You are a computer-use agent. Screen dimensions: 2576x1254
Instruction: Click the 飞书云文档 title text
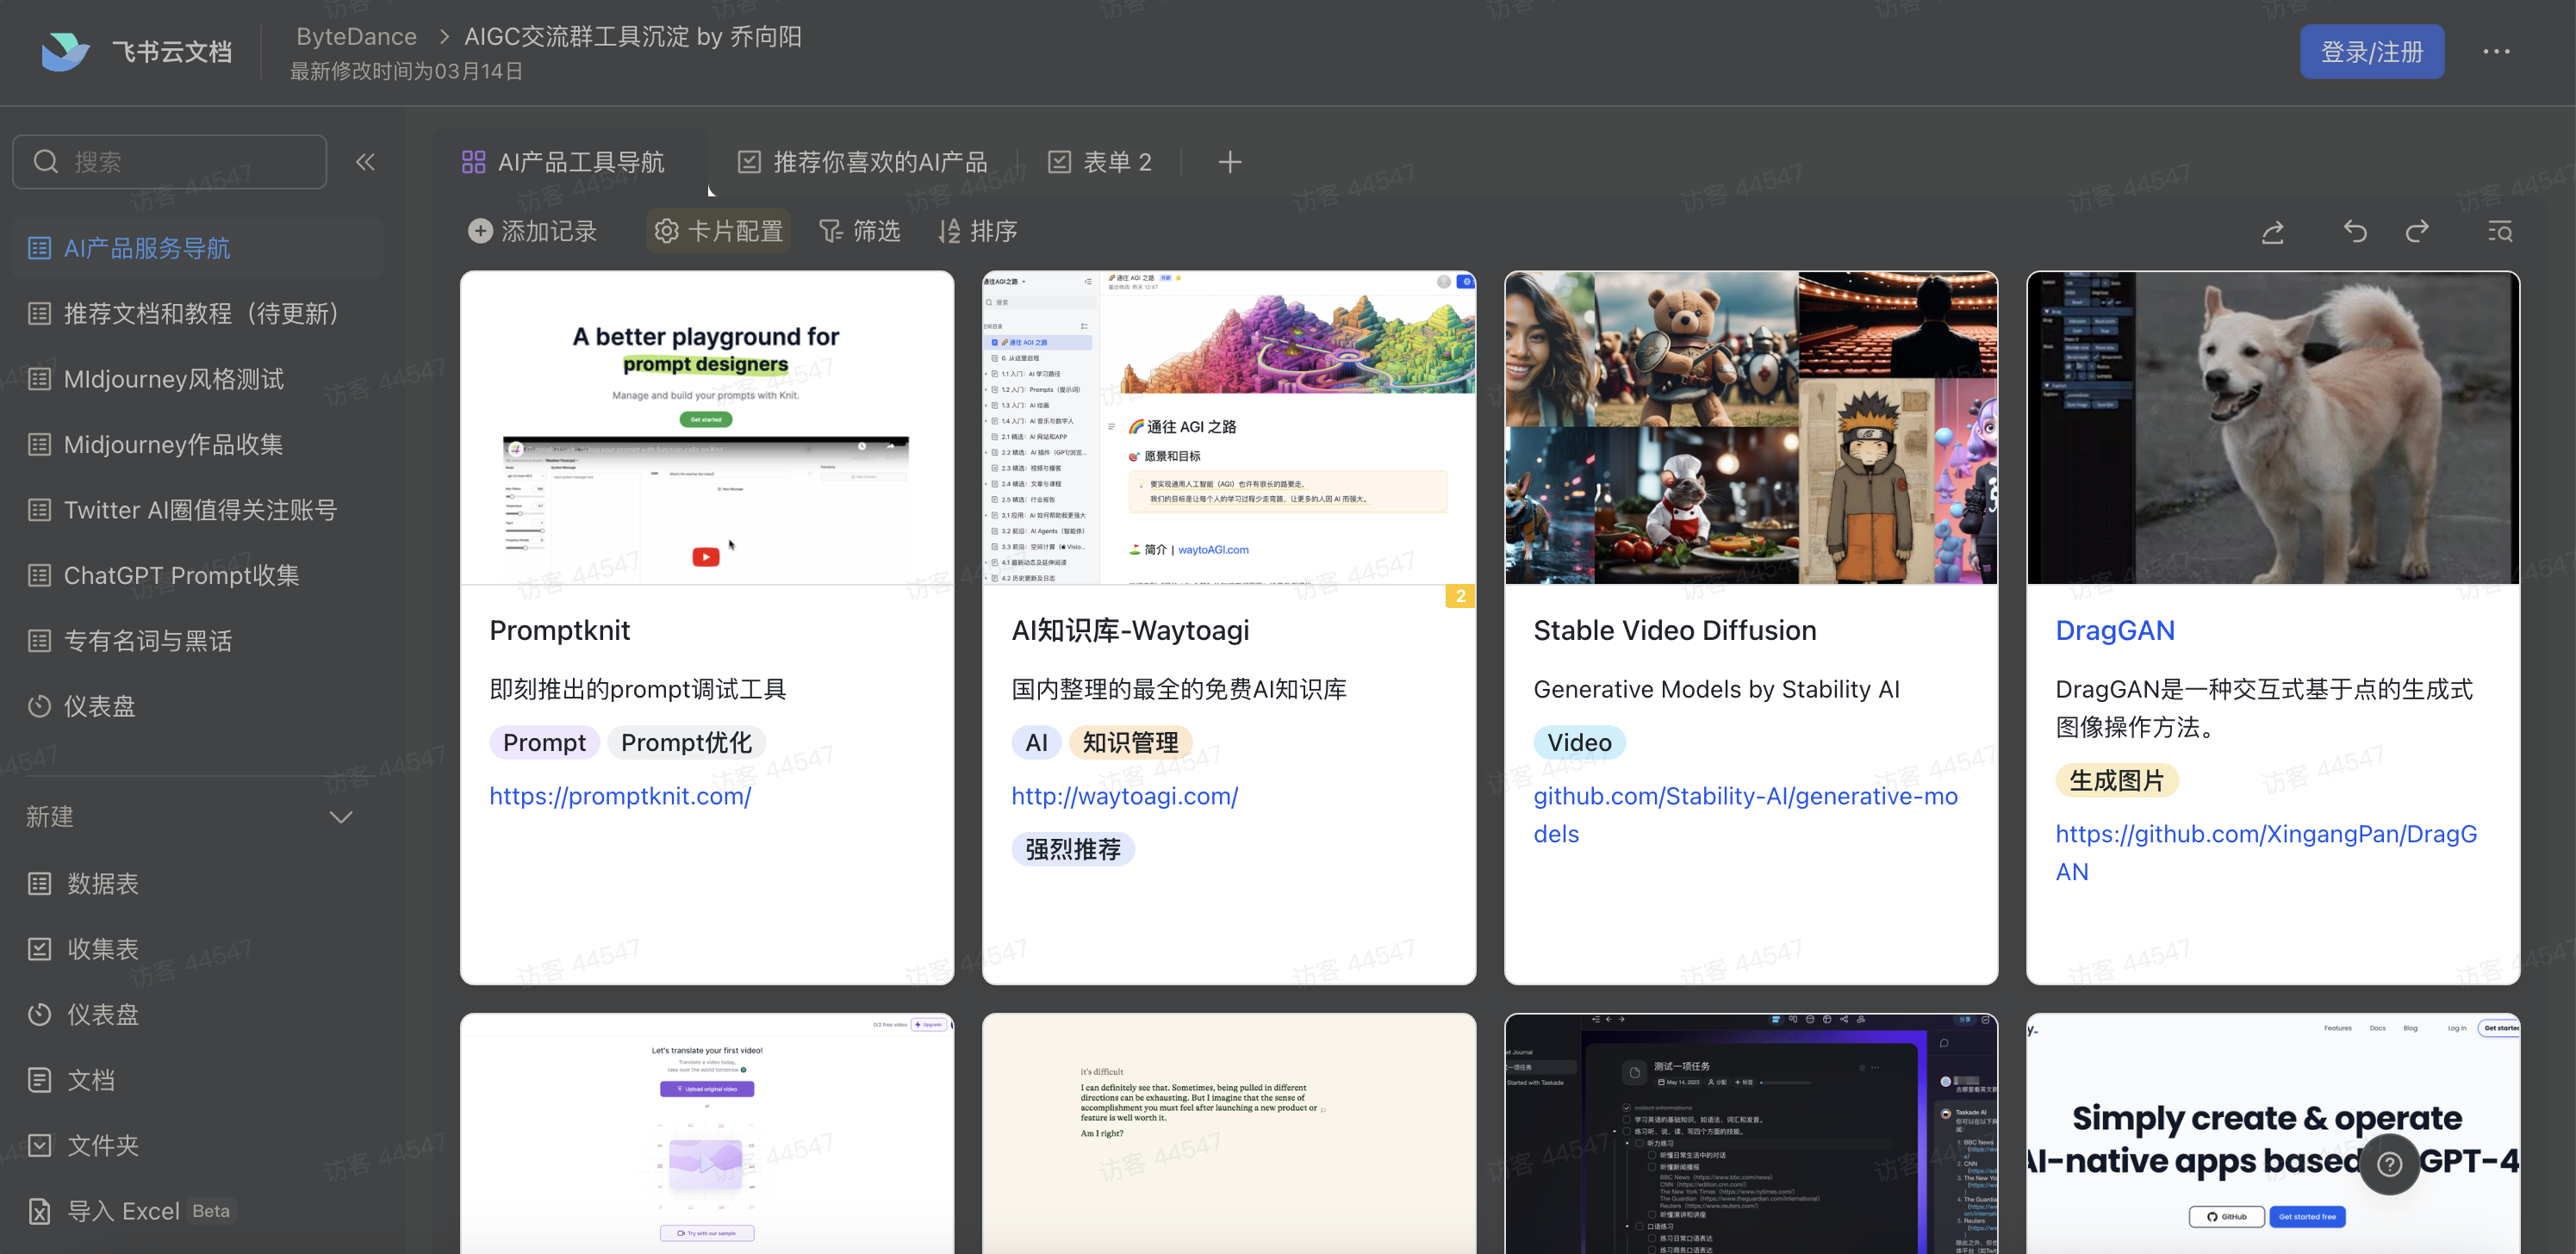tap(171, 52)
